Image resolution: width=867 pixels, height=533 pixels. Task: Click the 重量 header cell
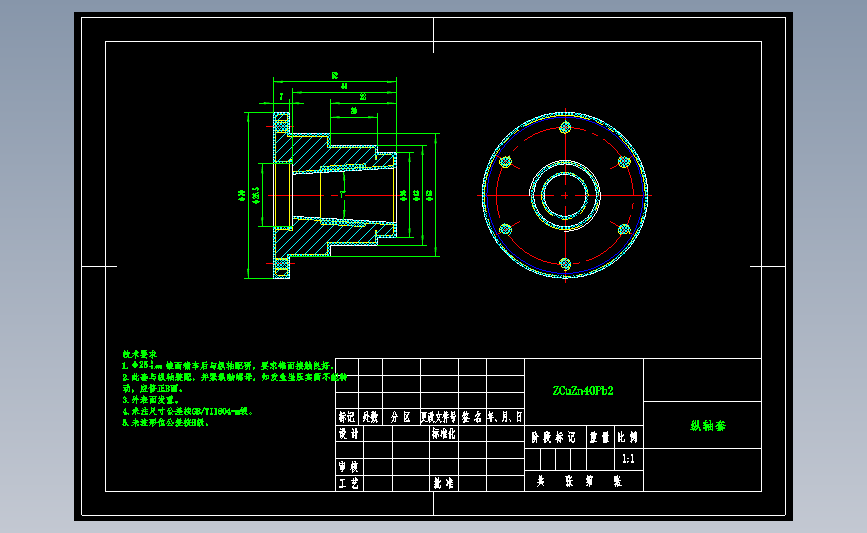pyautogui.click(x=599, y=437)
